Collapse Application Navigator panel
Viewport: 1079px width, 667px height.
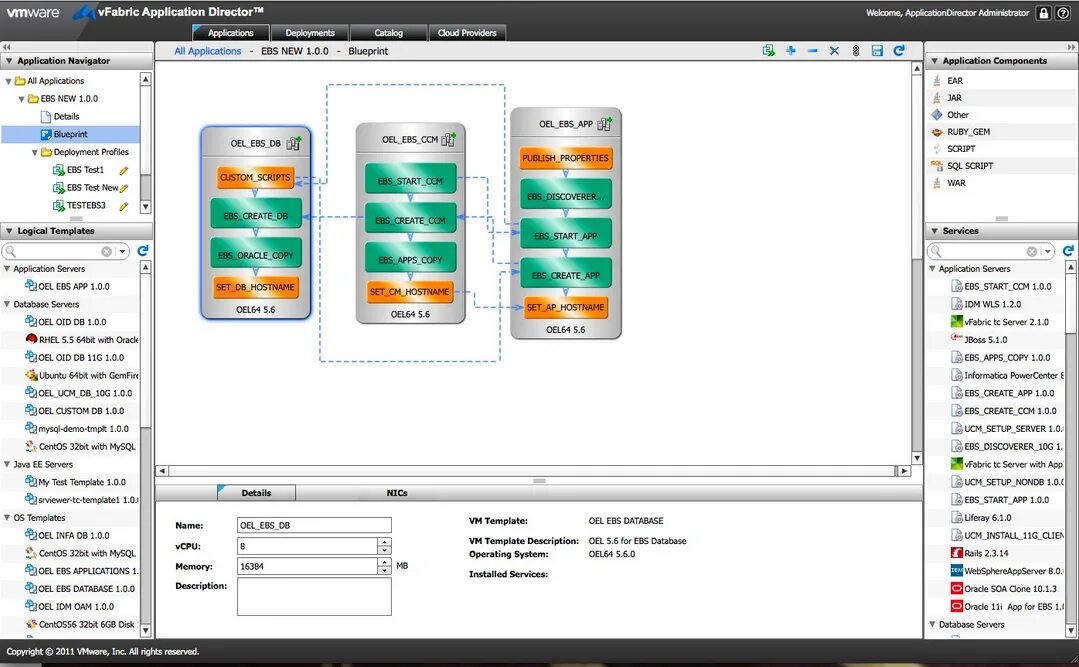tap(9, 61)
